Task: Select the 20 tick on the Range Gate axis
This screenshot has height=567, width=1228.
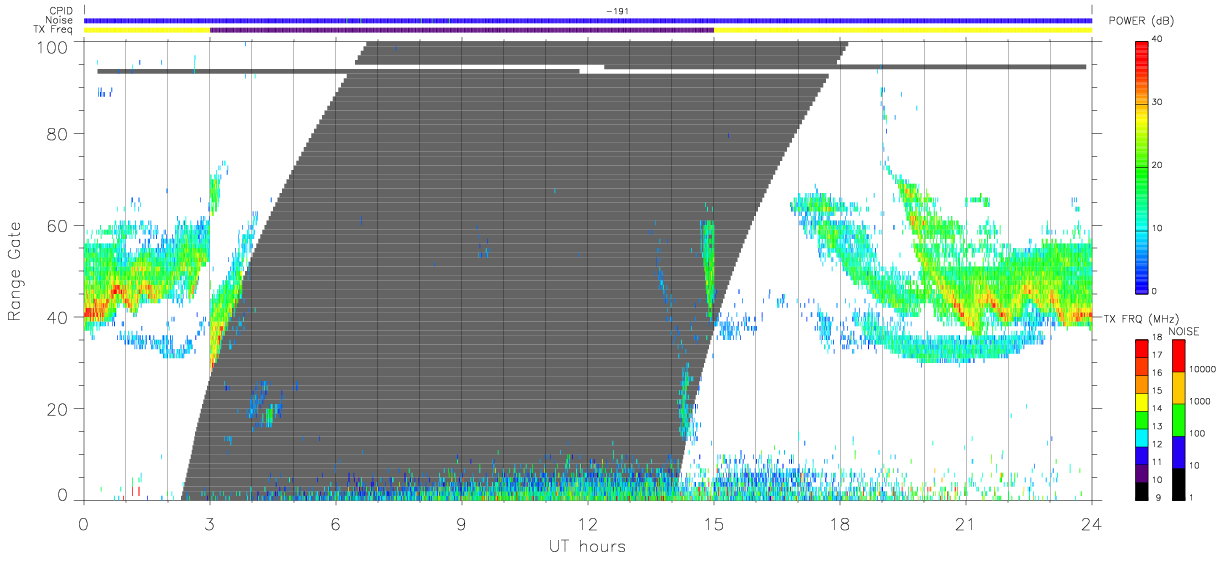Action: point(58,409)
